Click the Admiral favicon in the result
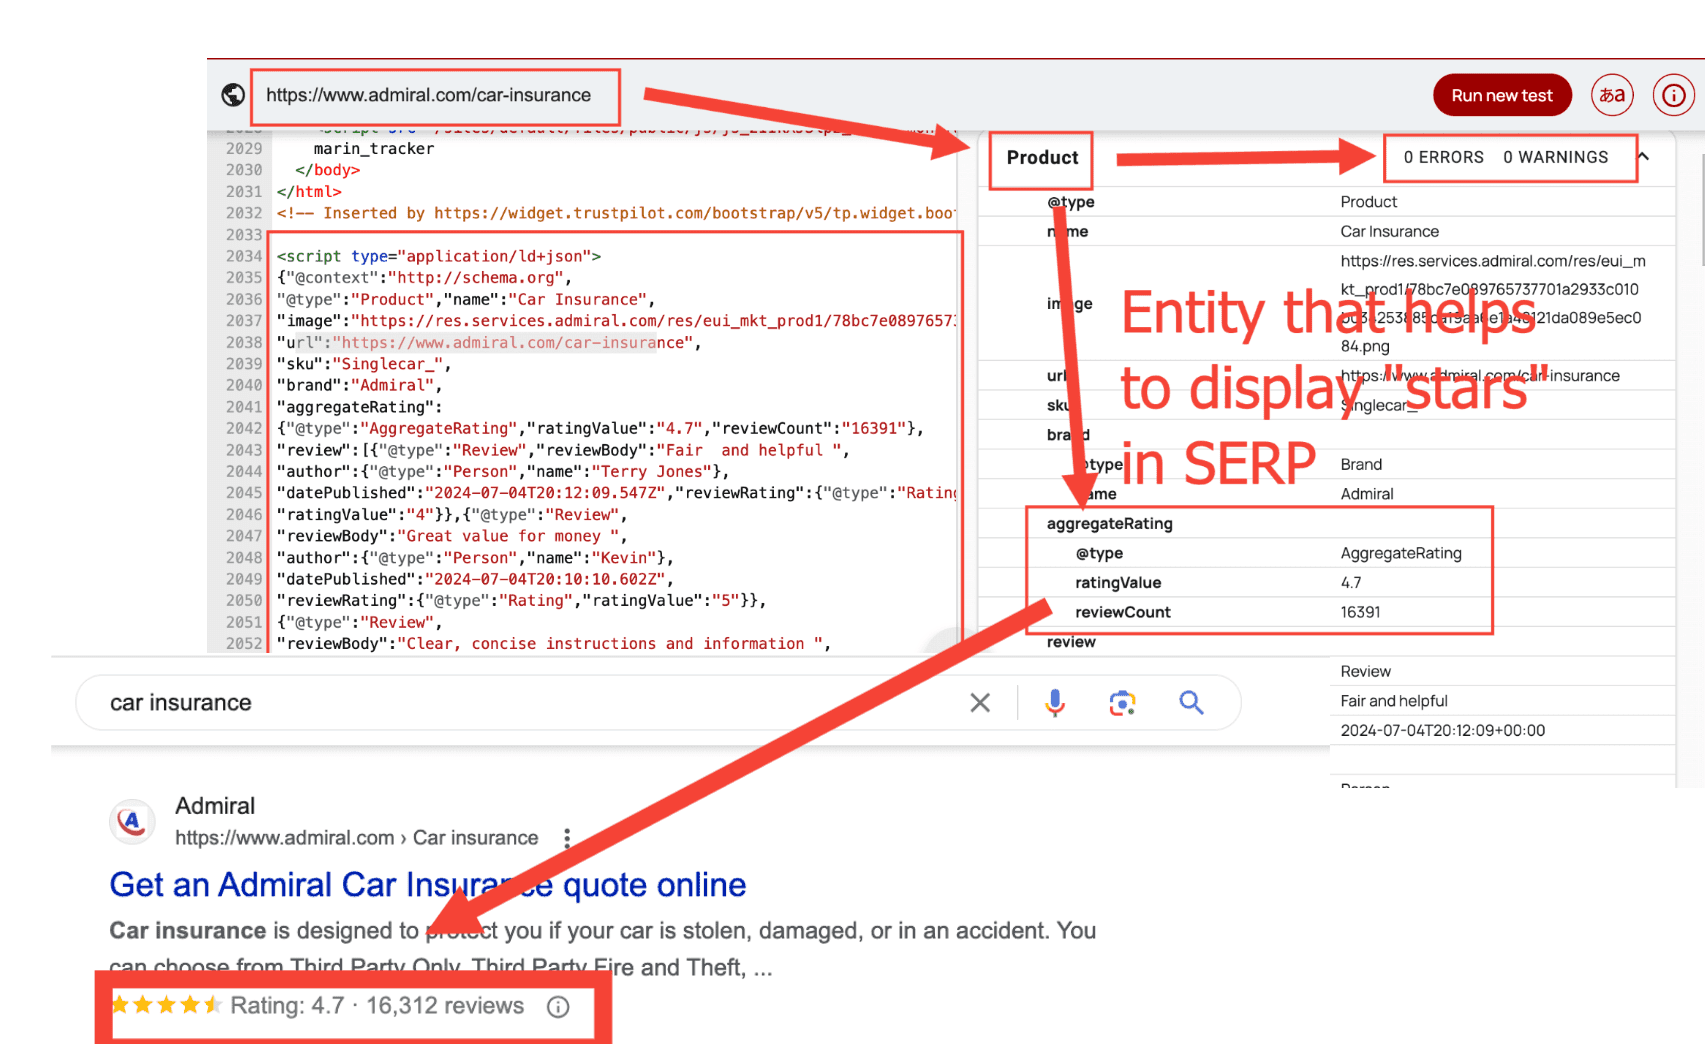Image resolution: width=1706 pixels, height=1044 pixels. tap(132, 822)
